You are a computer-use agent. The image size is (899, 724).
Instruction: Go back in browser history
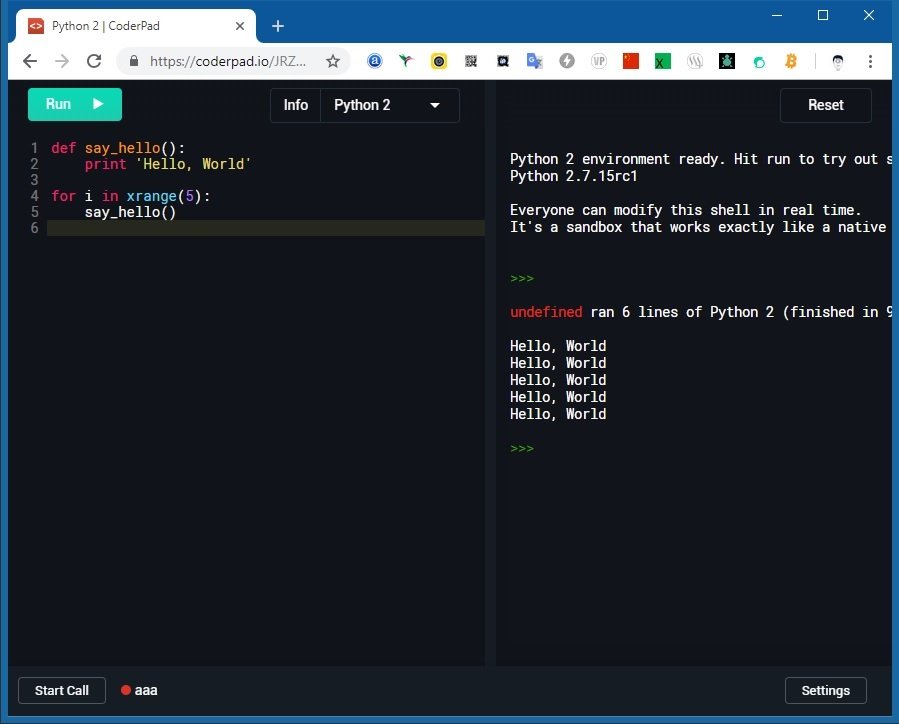[30, 61]
